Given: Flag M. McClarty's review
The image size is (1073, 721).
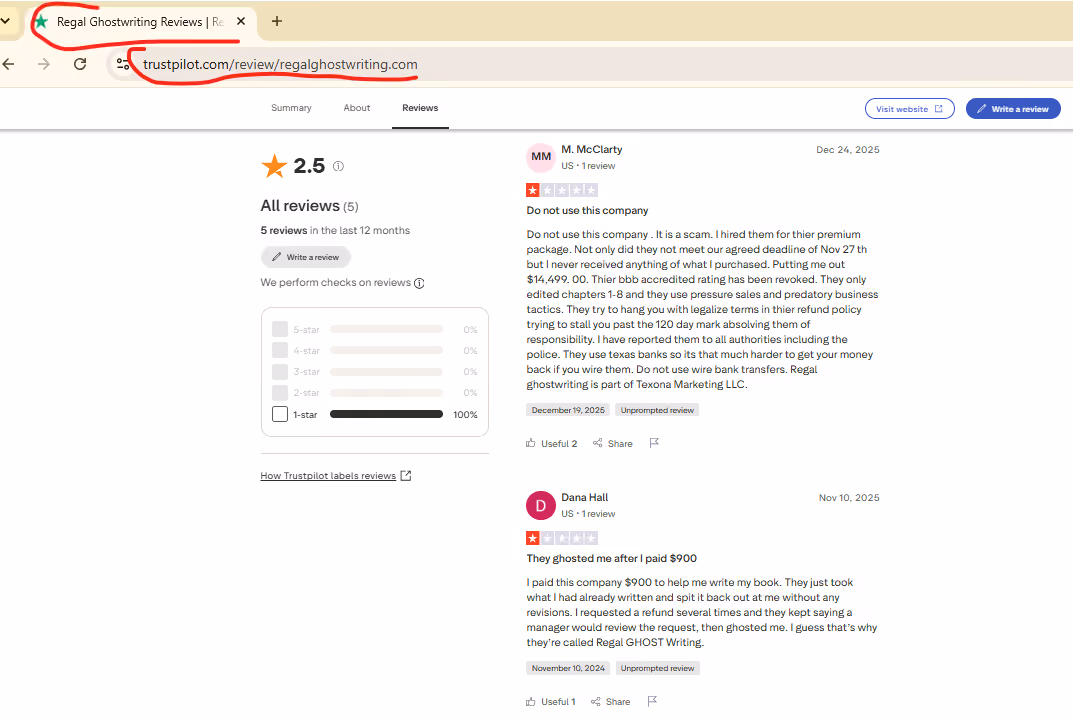Looking at the screenshot, I should 654,443.
